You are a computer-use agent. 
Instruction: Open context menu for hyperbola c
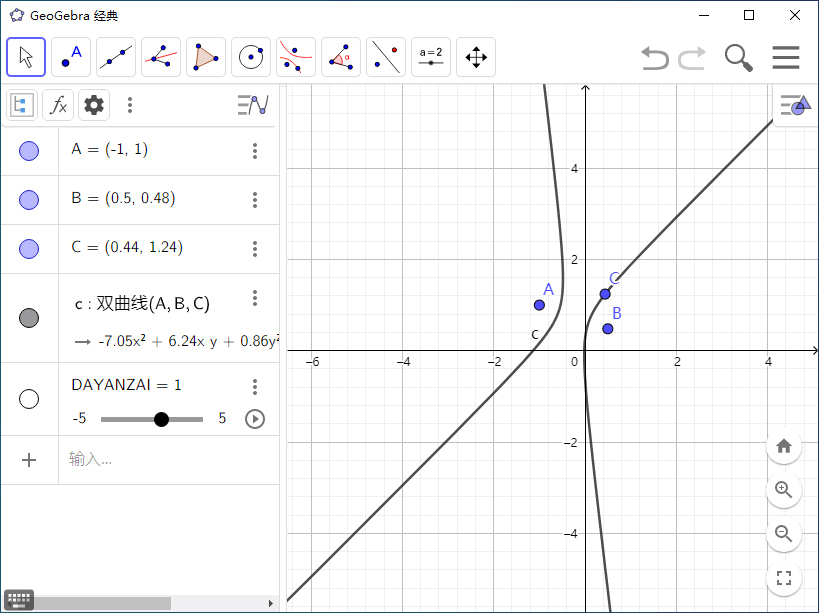pos(254,297)
